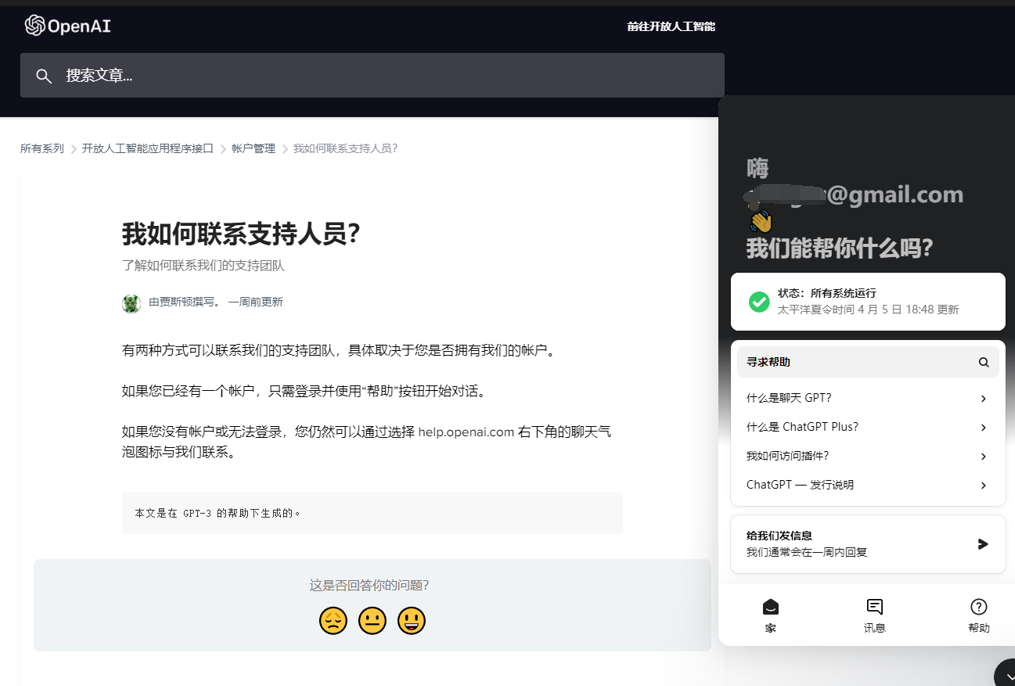
Task: Open the 我如何访问插件? help article
Action: click(867, 456)
